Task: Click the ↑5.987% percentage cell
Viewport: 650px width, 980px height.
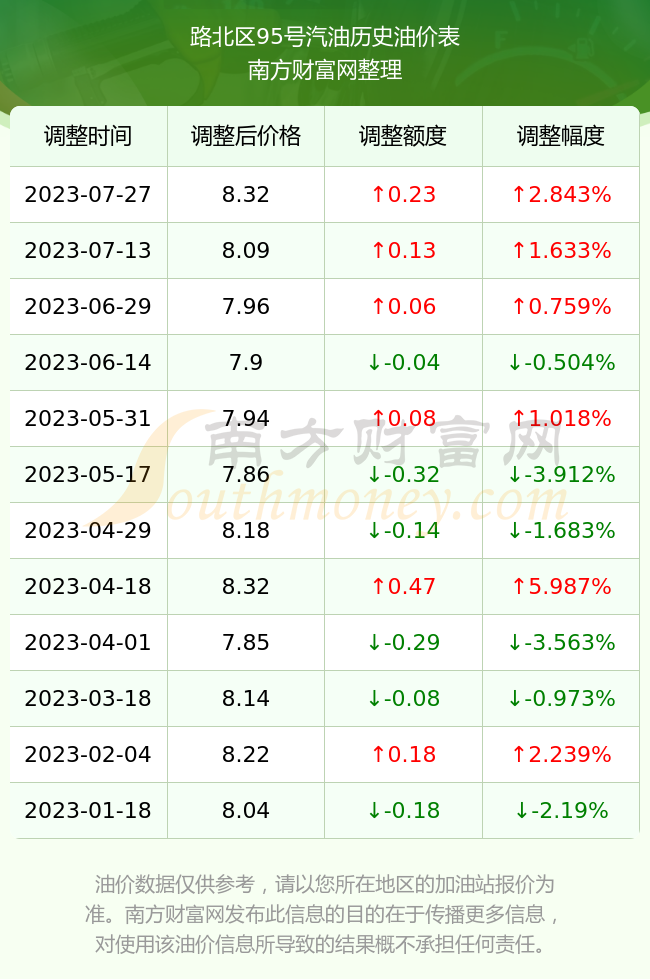Action: pyautogui.click(x=561, y=586)
